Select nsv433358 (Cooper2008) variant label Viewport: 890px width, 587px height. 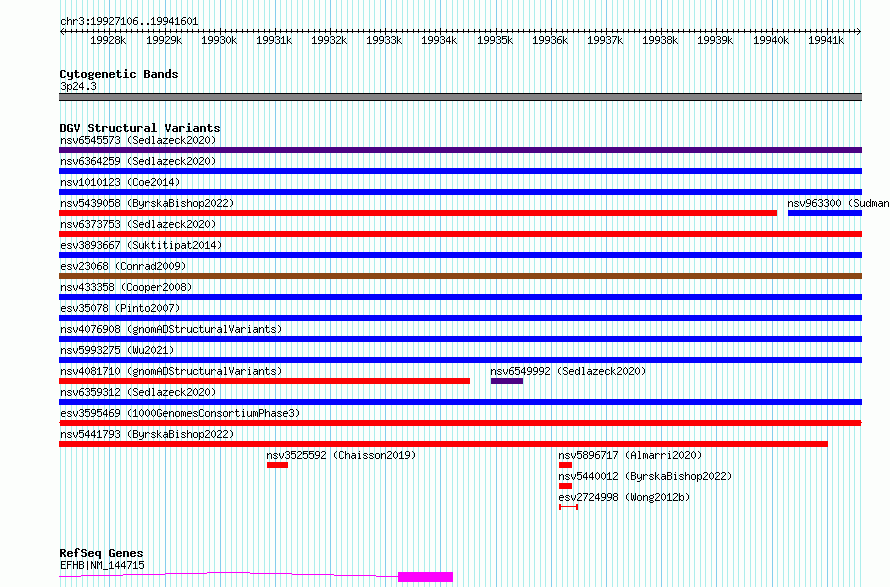point(126,287)
